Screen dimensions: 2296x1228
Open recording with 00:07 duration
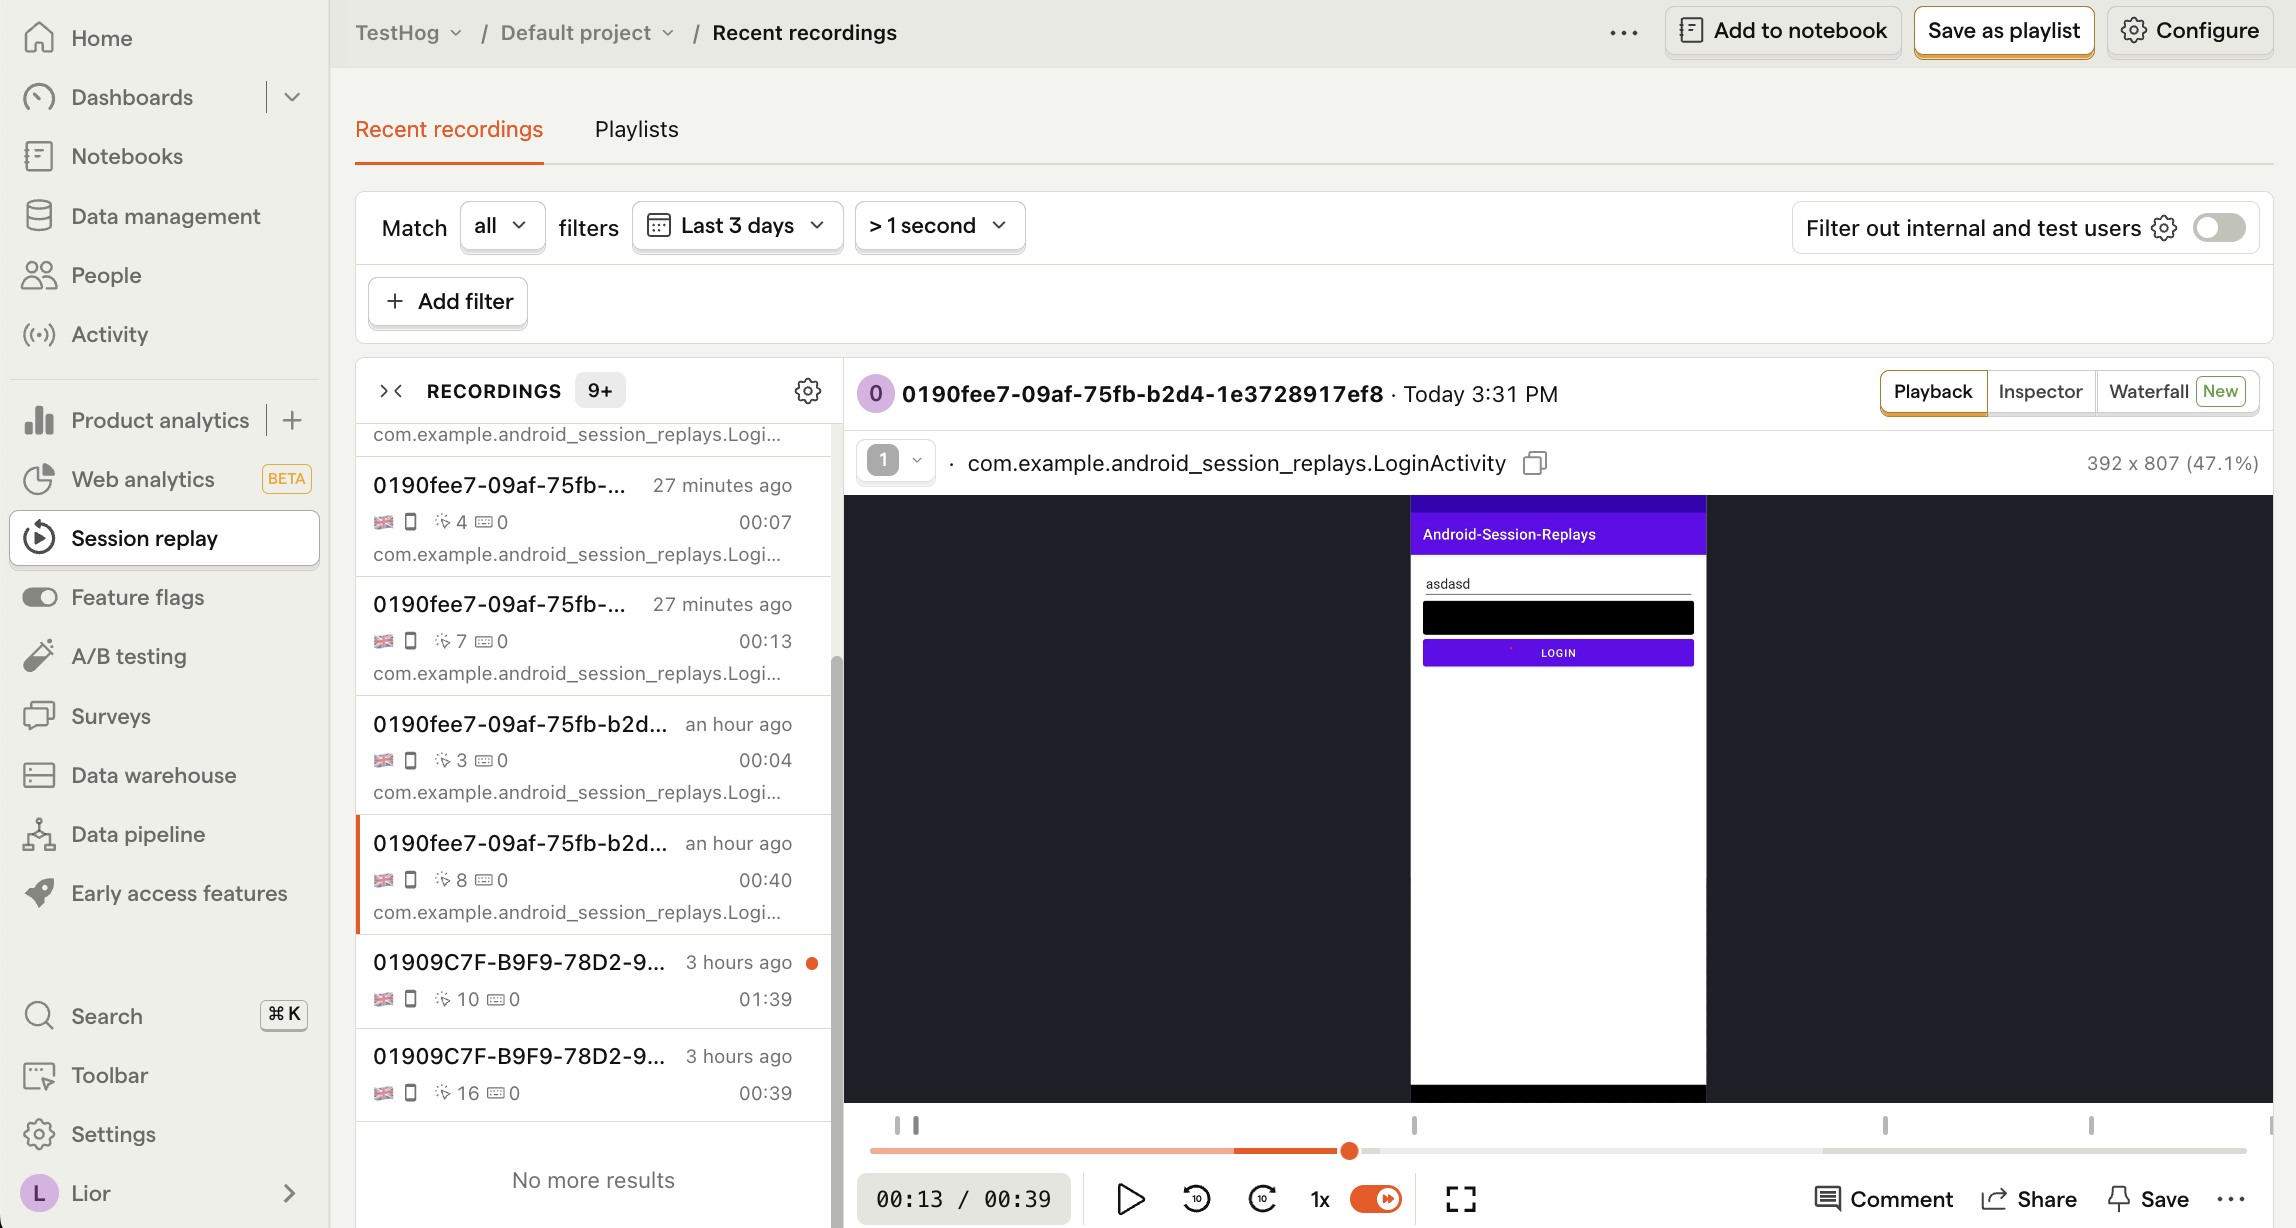click(x=594, y=517)
